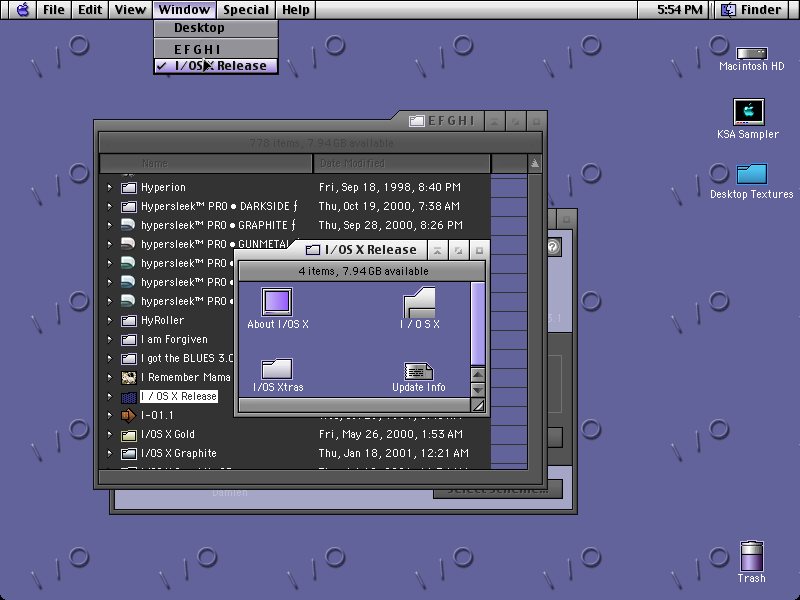Expand the HyRoller folder triangle

pyautogui.click(x=110, y=321)
